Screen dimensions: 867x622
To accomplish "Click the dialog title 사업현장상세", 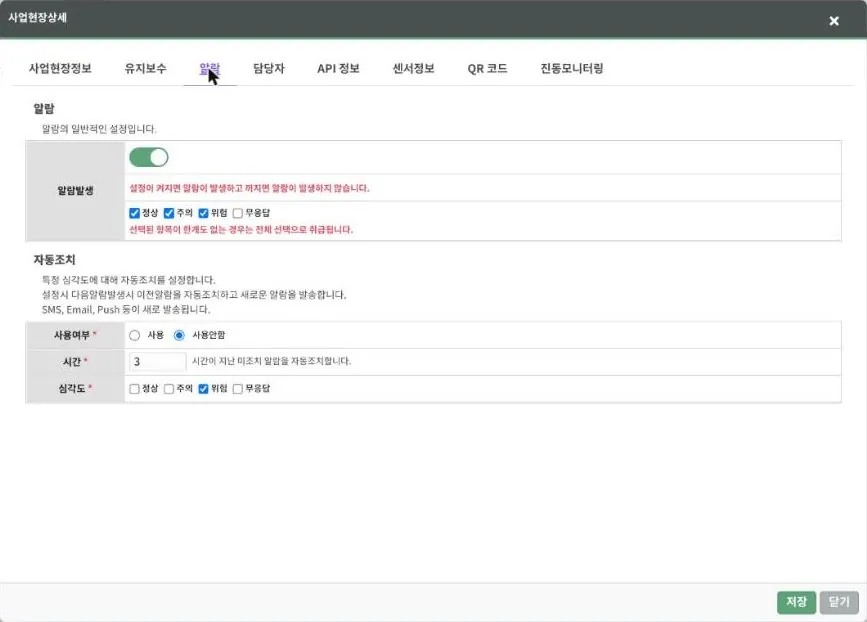I will 38,17.
